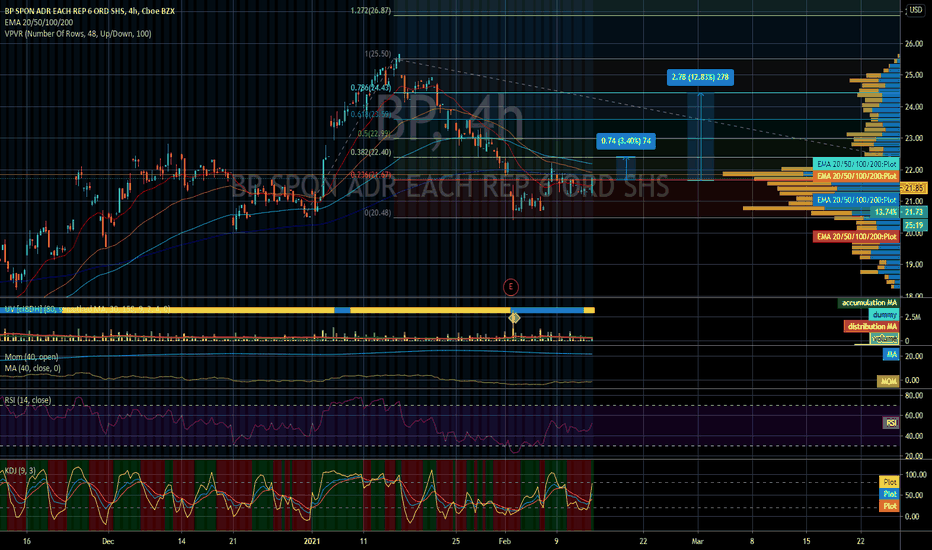
Task: Click the MOM tag in momentum pane
Action: [888, 381]
